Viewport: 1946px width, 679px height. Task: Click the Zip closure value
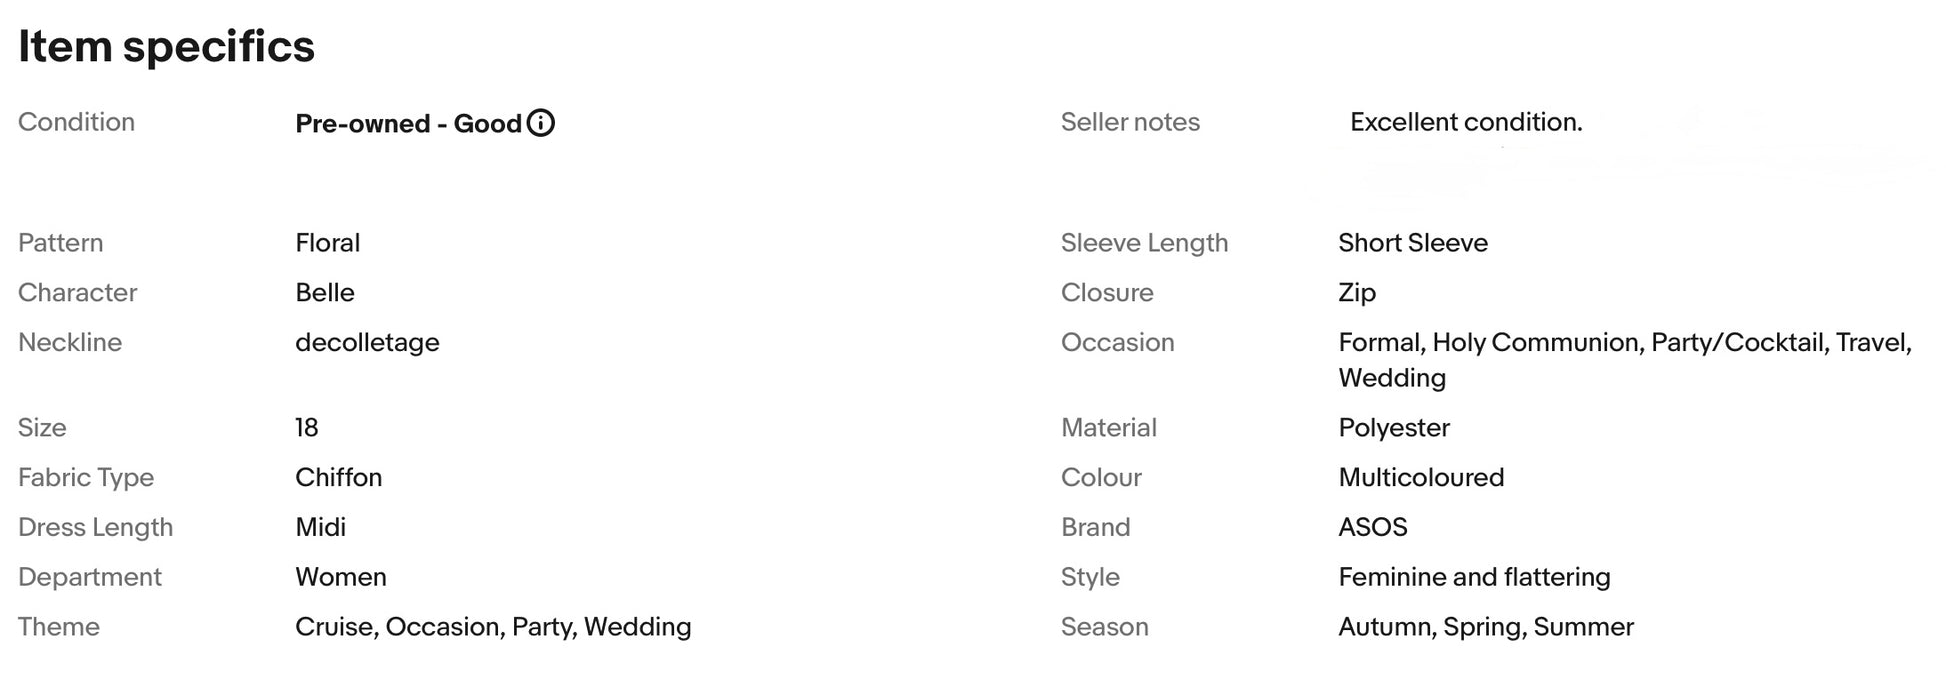click(1357, 293)
